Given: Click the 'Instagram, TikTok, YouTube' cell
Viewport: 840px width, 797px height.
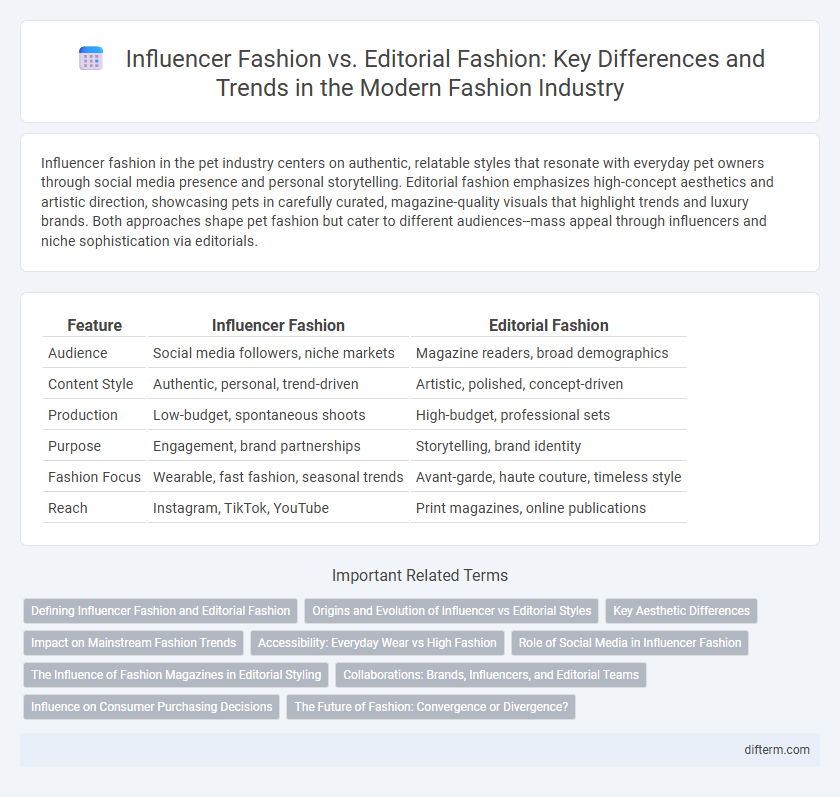Looking at the screenshot, I should point(278,508).
